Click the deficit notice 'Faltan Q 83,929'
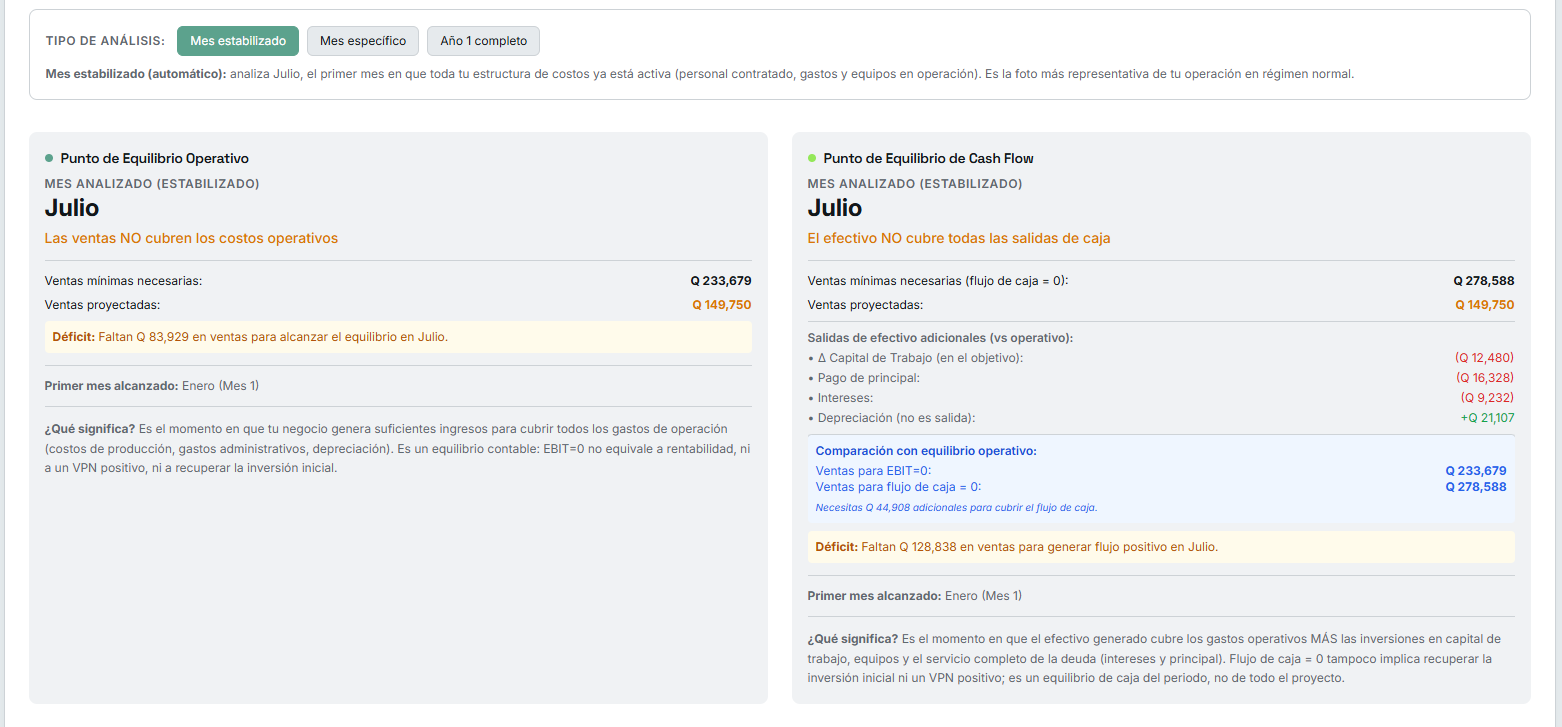The width and height of the screenshot is (1562, 727). (x=398, y=337)
